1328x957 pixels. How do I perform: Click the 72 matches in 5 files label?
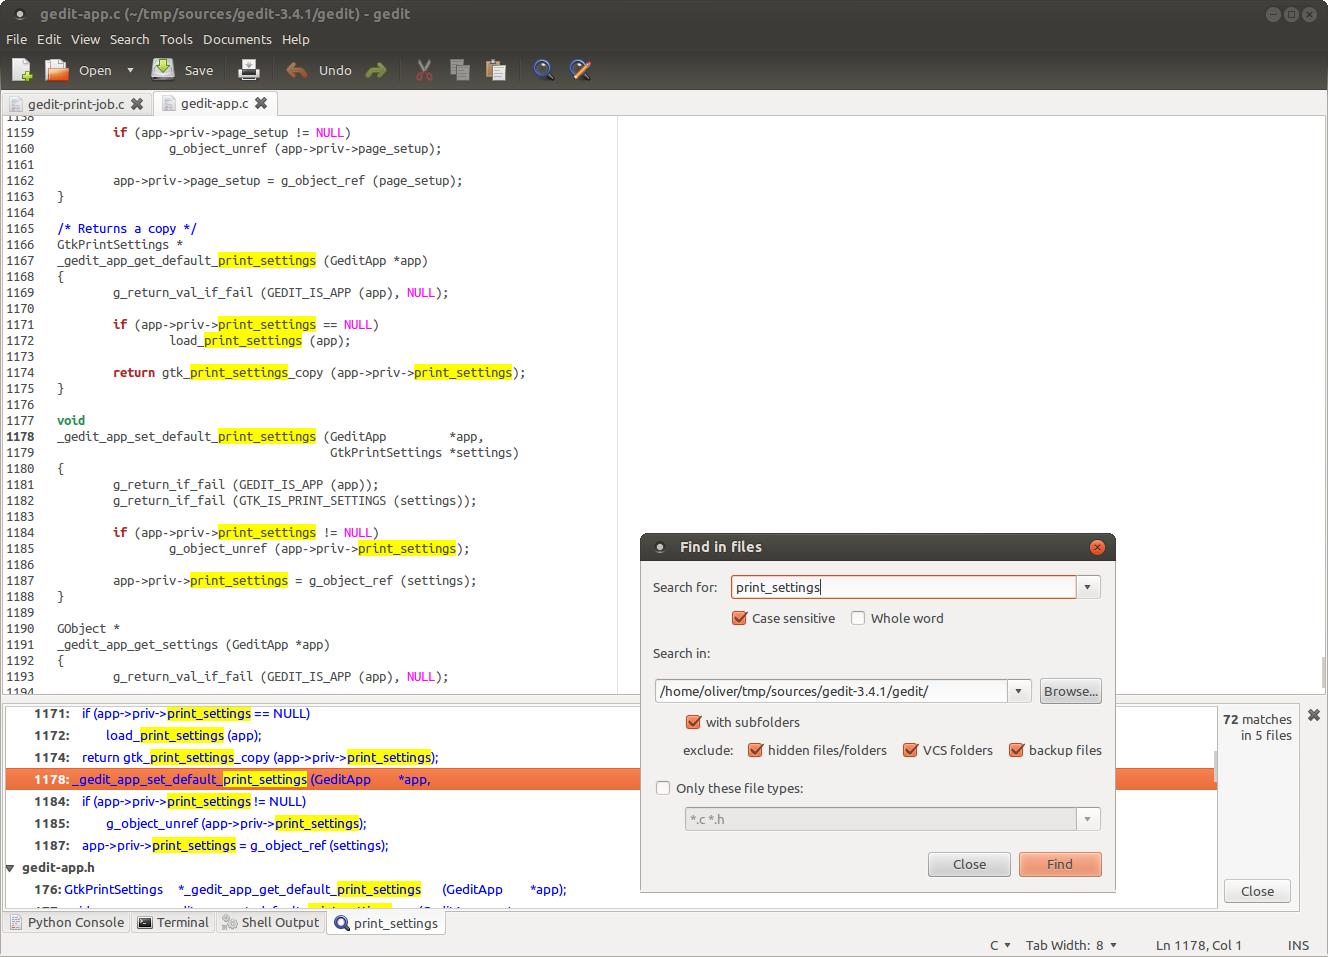1257,727
